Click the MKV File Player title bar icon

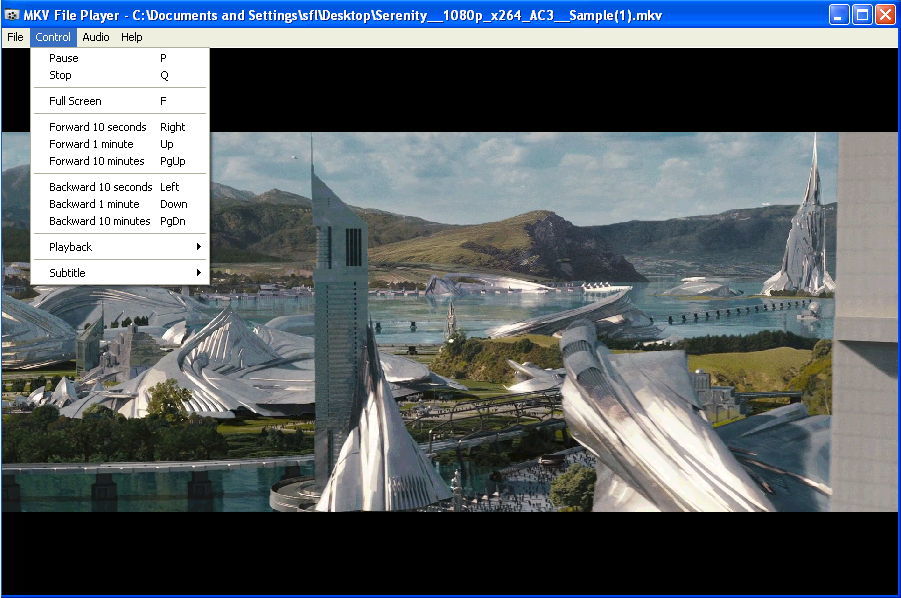10,14
